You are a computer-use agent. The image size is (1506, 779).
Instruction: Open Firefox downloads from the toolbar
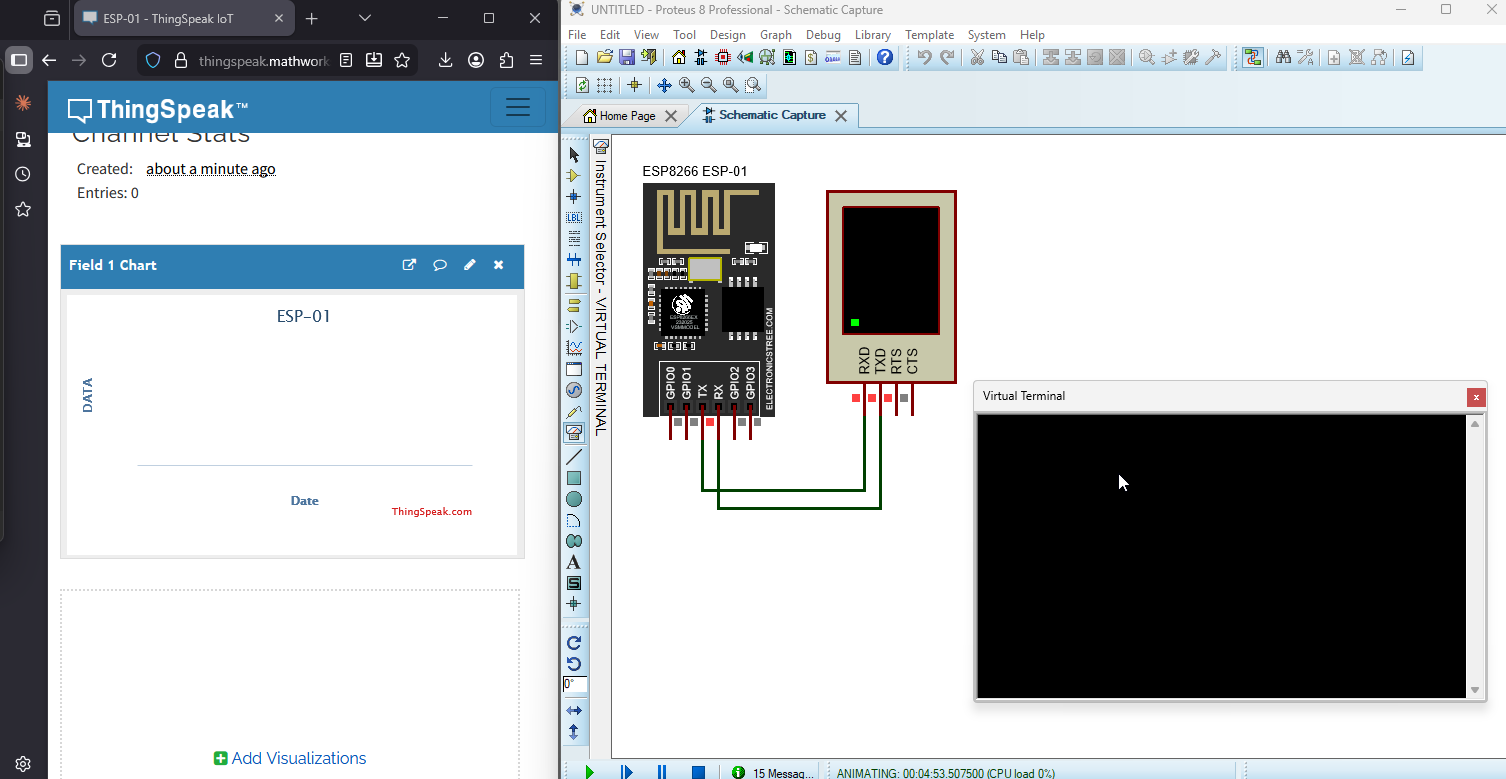click(x=444, y=60)
